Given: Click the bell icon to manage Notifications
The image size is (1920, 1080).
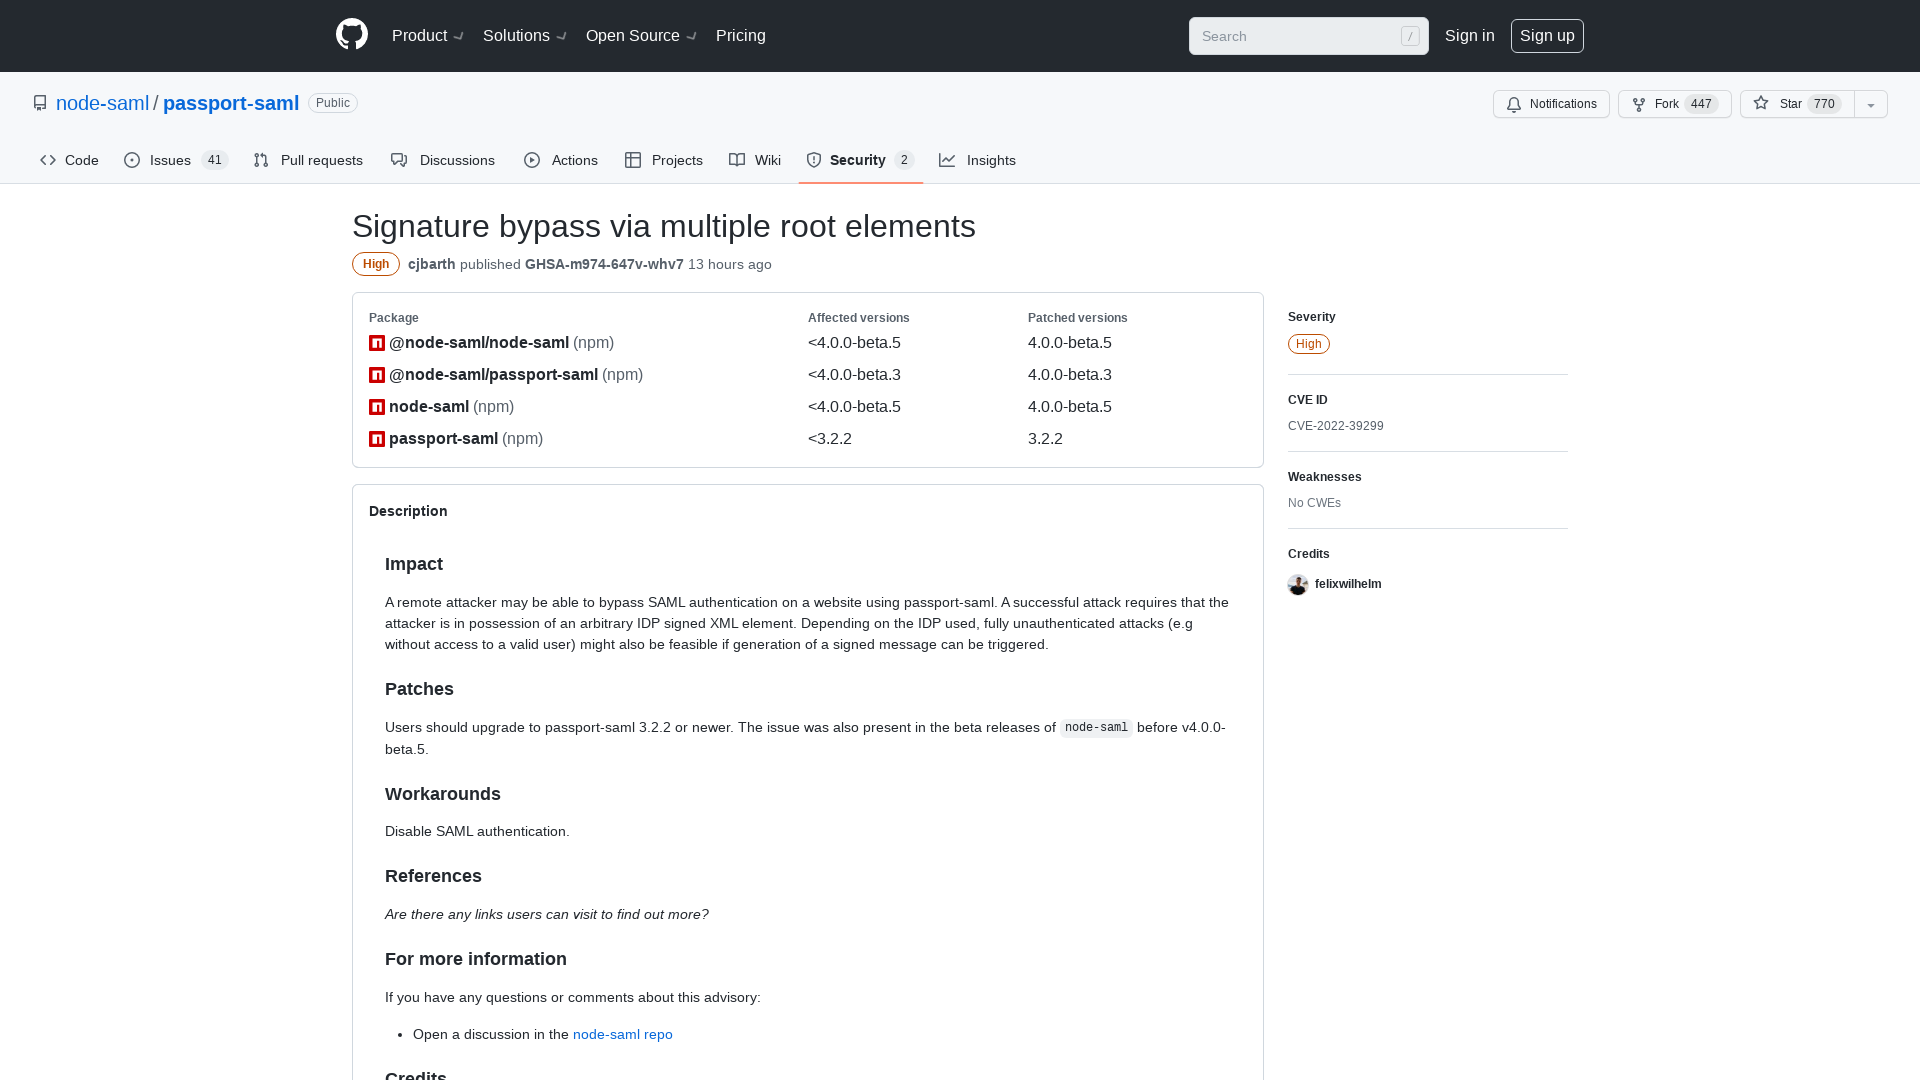Looking at the screenshot, I should 1513,104.
